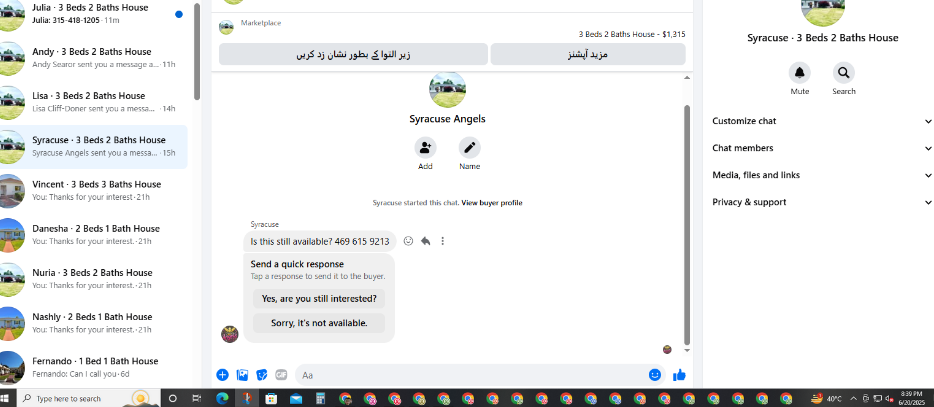934x407 pixels.
Task: Click the Add people icon under Syracuse Angels
Action: (425, 147)
